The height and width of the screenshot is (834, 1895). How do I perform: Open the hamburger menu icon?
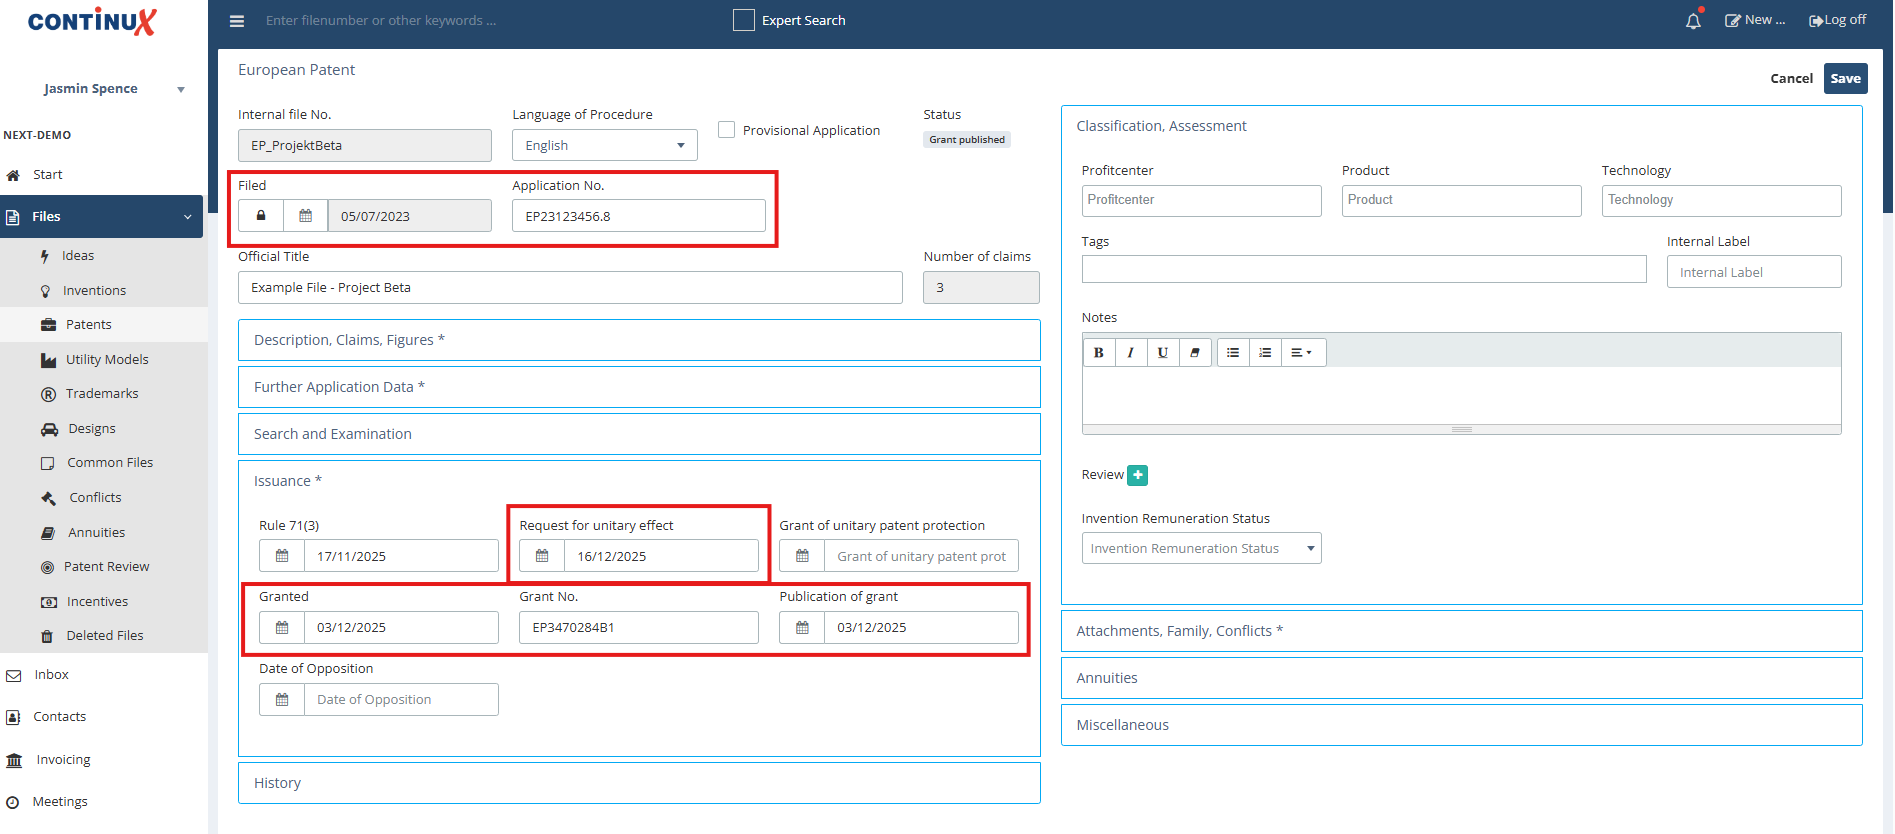coord(237,21)
